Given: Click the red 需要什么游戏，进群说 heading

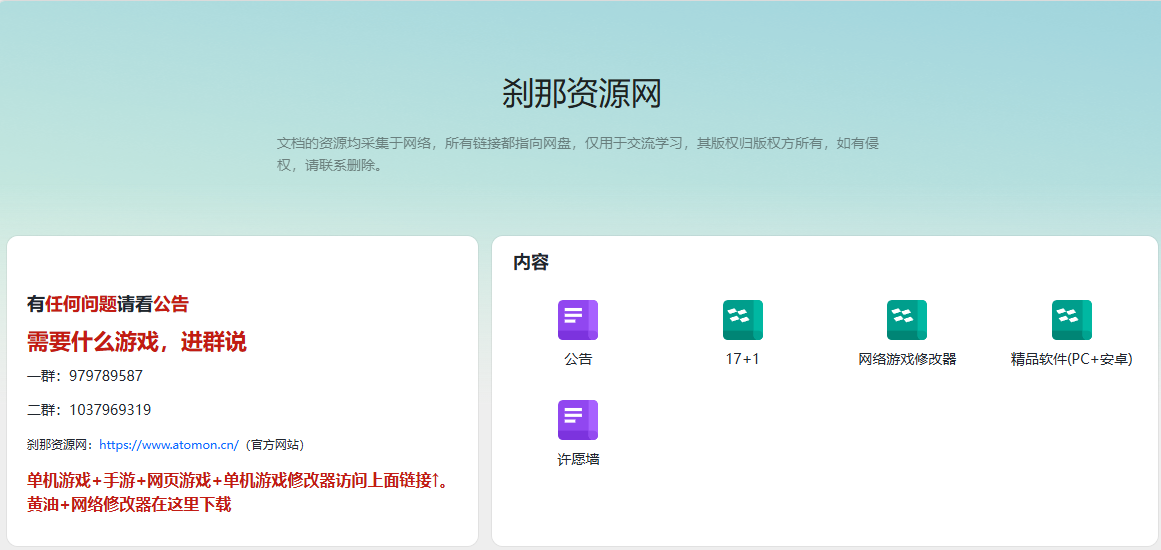Looking at the screenshot, I should (136, 342).
